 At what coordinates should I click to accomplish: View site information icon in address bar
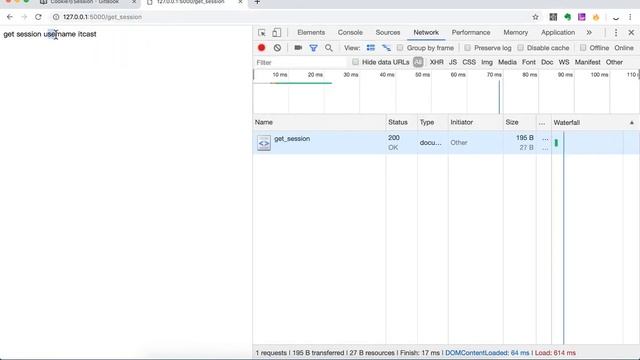(x=56, y=17)
